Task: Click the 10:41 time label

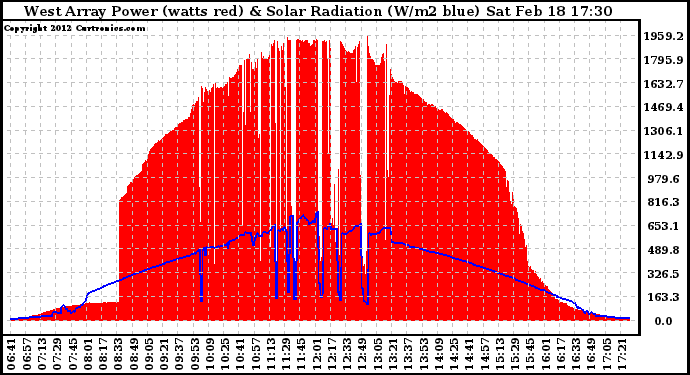Action: [x=240, y=354]
